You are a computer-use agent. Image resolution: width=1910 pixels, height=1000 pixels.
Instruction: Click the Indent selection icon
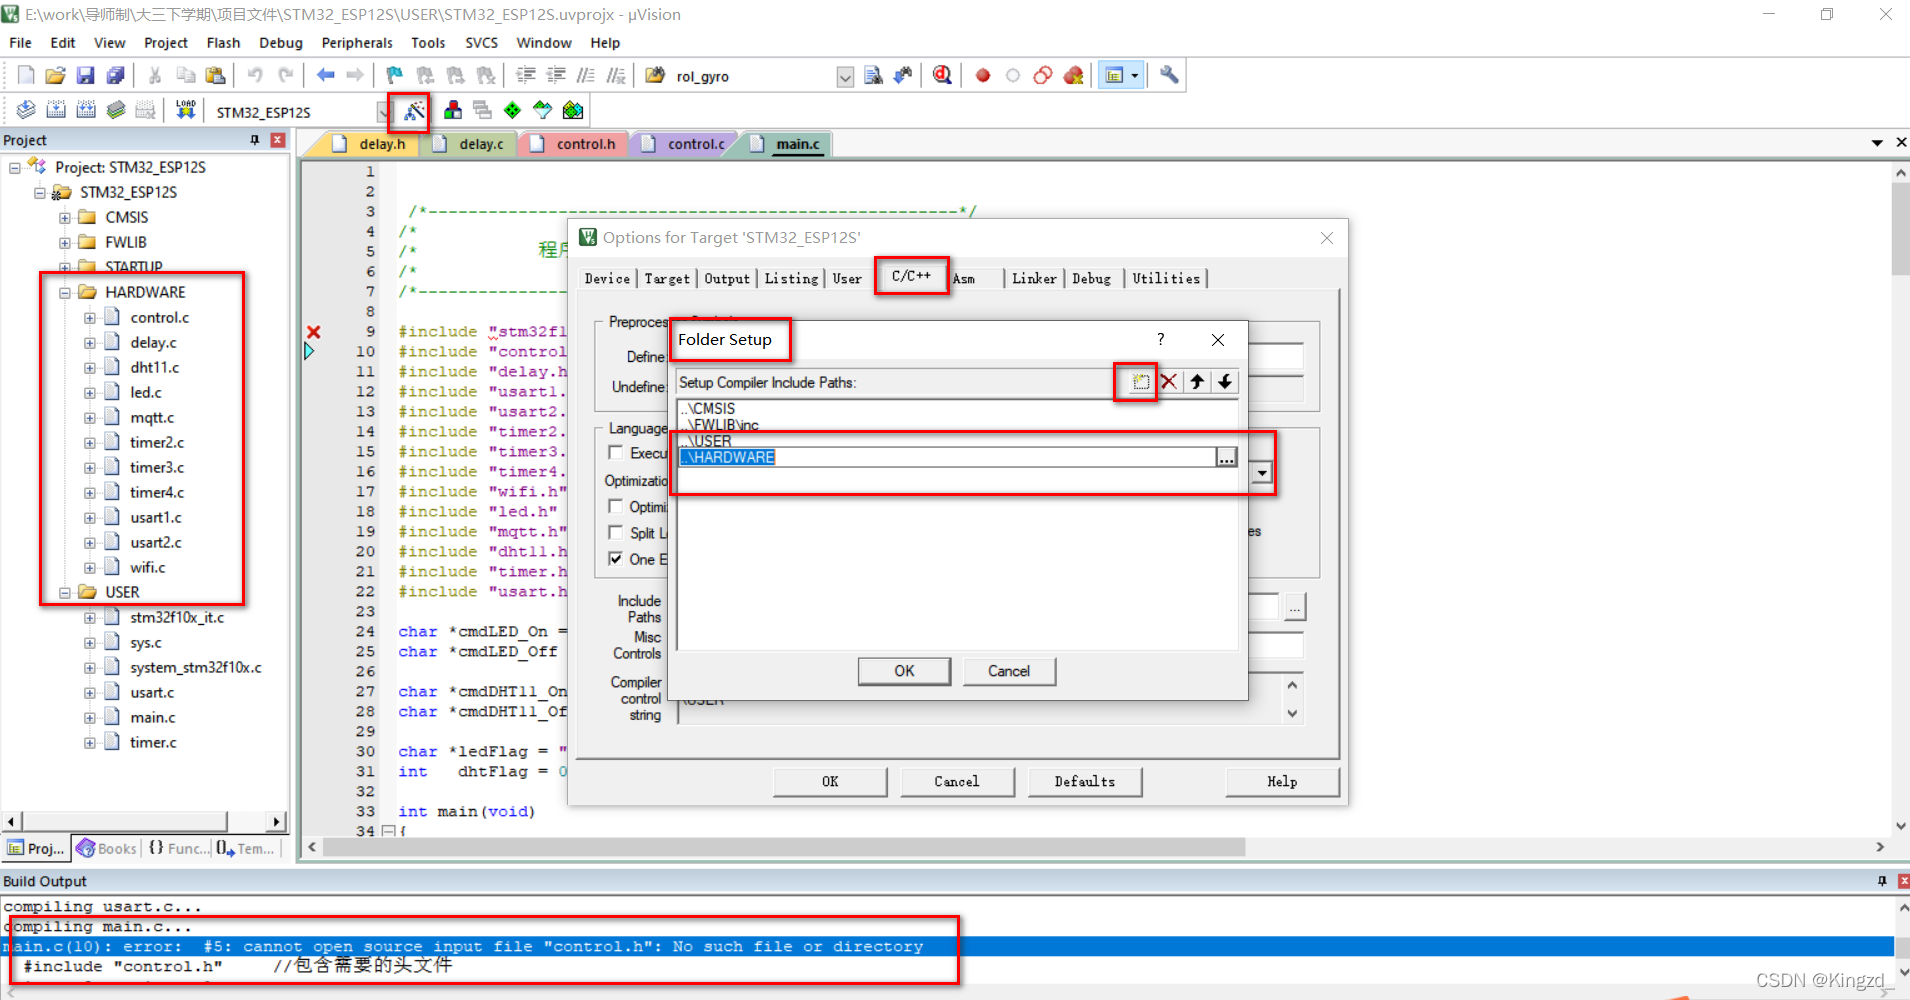(526, 75)
